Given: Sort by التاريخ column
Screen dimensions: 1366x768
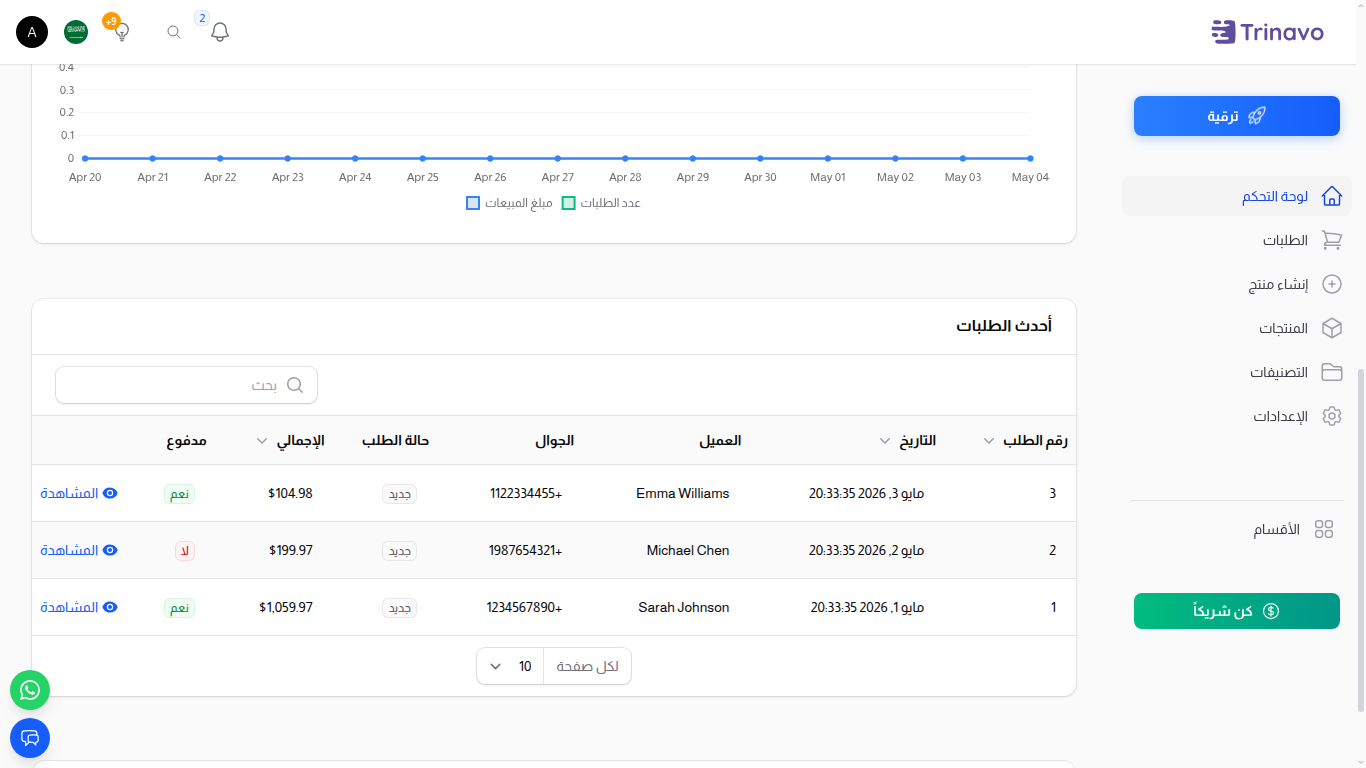Looking at the screenshot, I should pyautogui.click(x=908, y=441).
